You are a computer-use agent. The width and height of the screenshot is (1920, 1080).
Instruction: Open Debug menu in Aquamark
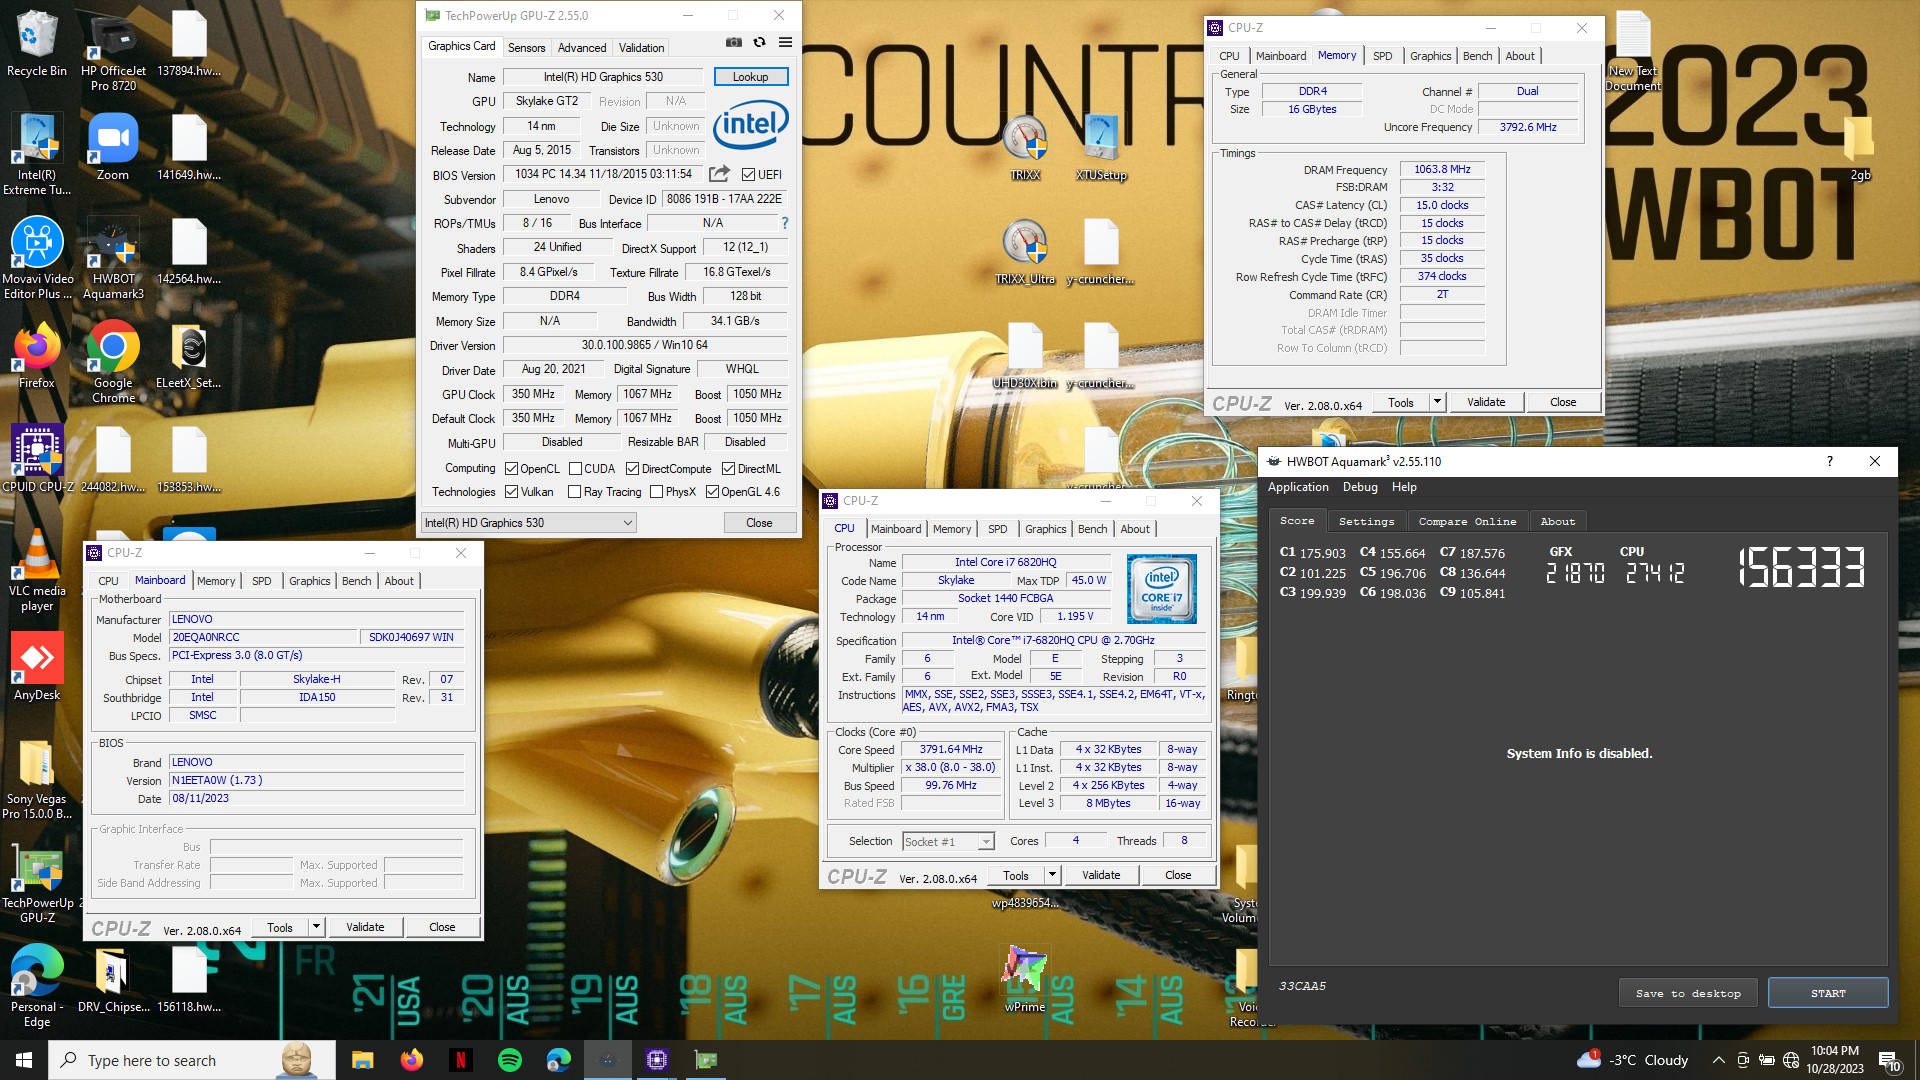point(1360,487)
